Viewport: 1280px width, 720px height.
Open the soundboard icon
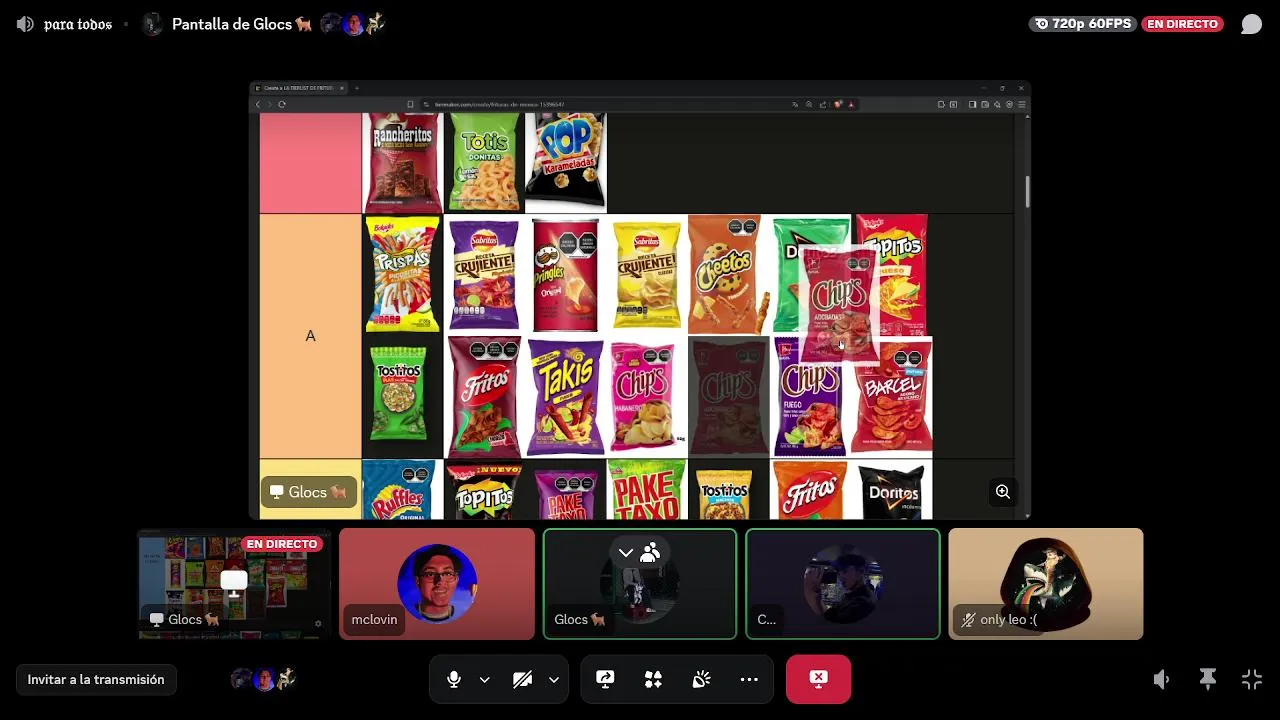pos(701,680)
